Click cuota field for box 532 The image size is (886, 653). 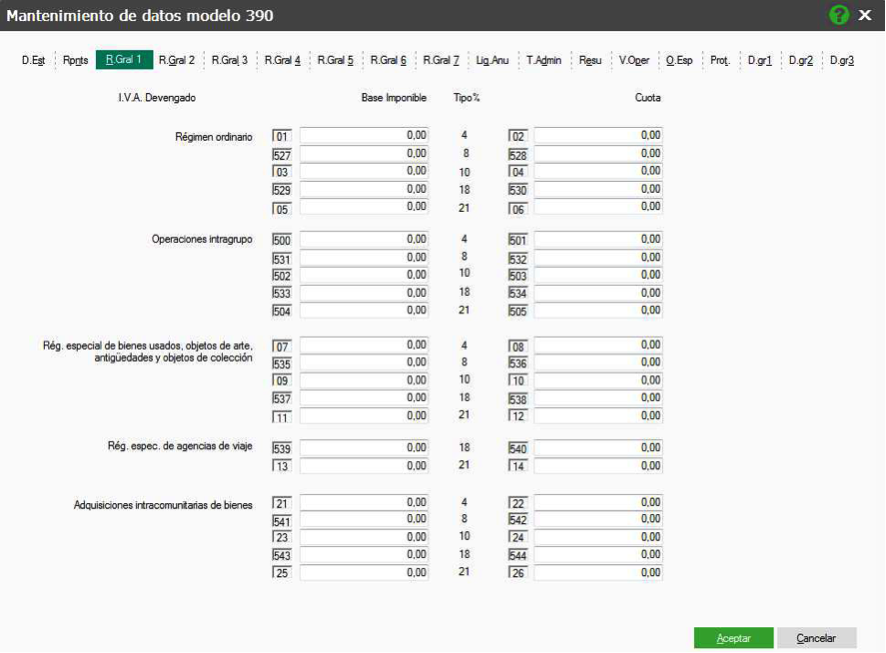point(598,257)
